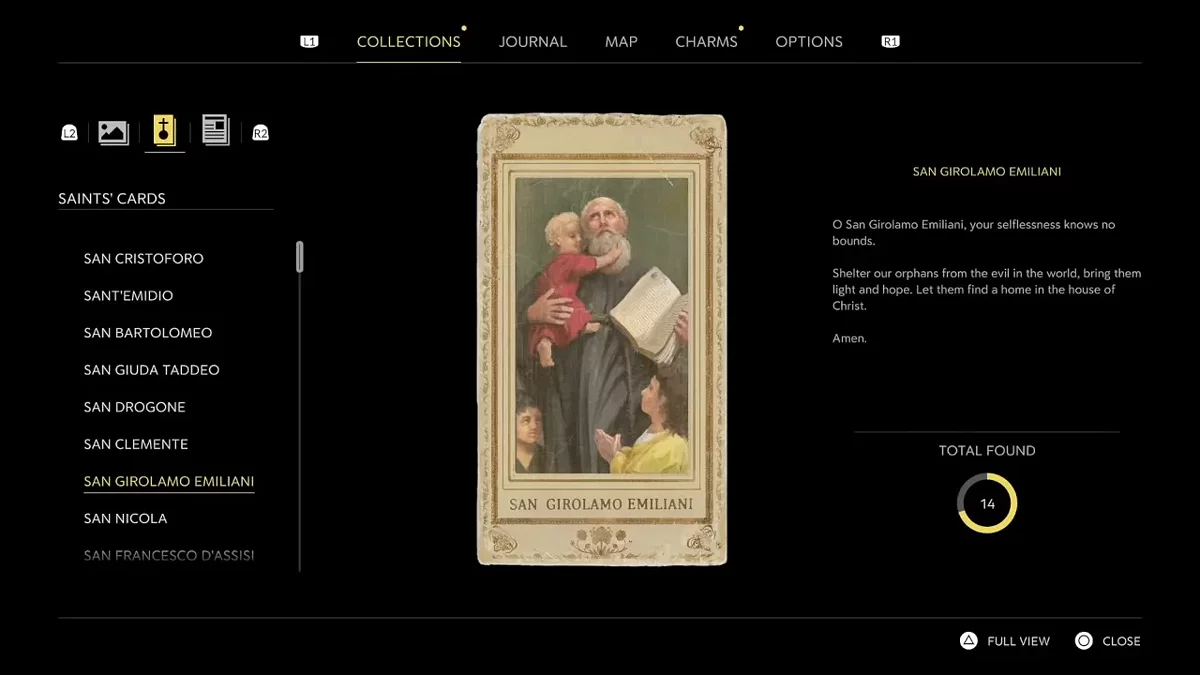Go to the Charms tab
This screenshot has width=1200, height=675.
coord(706,42)
